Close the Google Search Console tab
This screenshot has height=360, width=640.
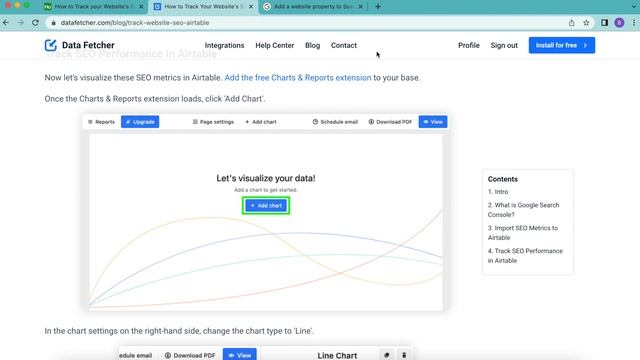(360, 7)
